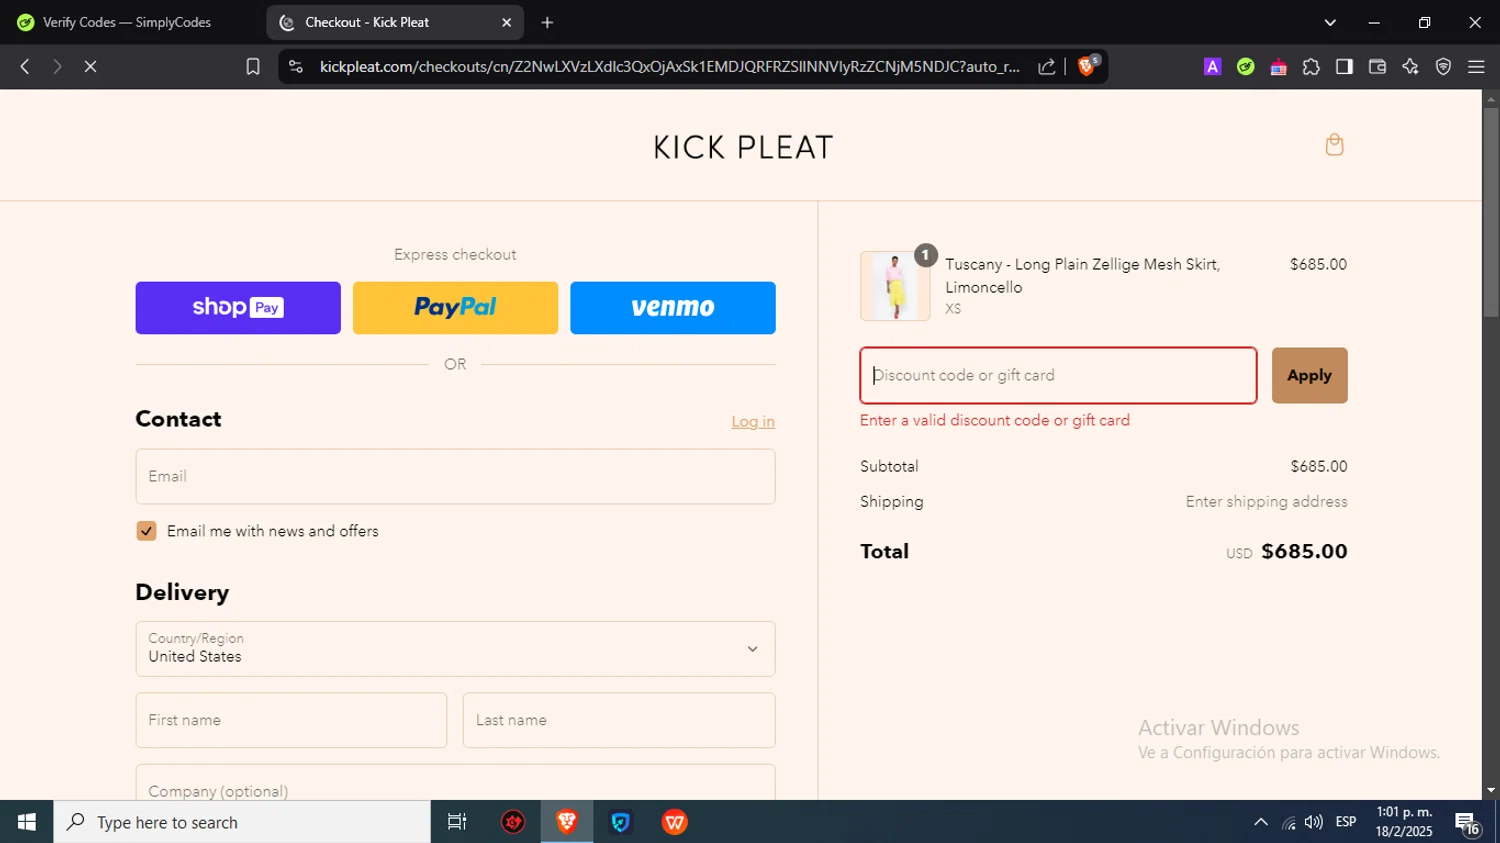The height and width of the screenshot is (843, 1500).
Task: Open the browser hamburger main menu
Action: pyautogui.click(x=1476, y=67)
